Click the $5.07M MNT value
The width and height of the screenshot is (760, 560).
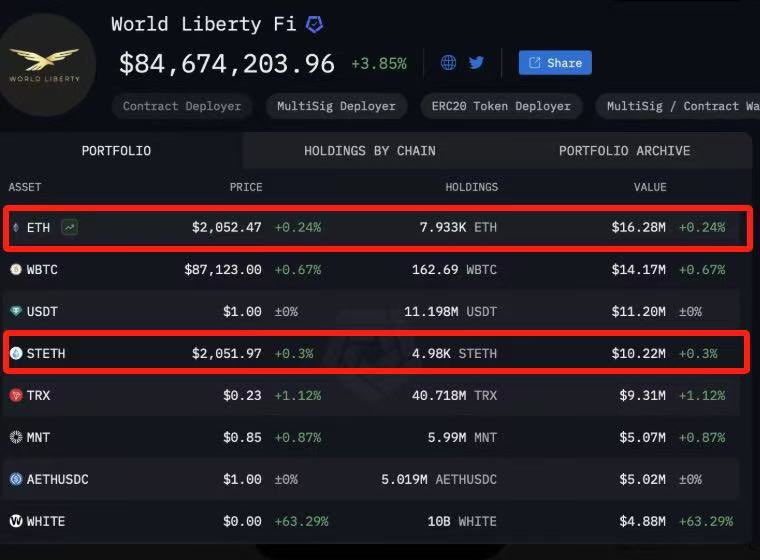[x=643, y=437]
